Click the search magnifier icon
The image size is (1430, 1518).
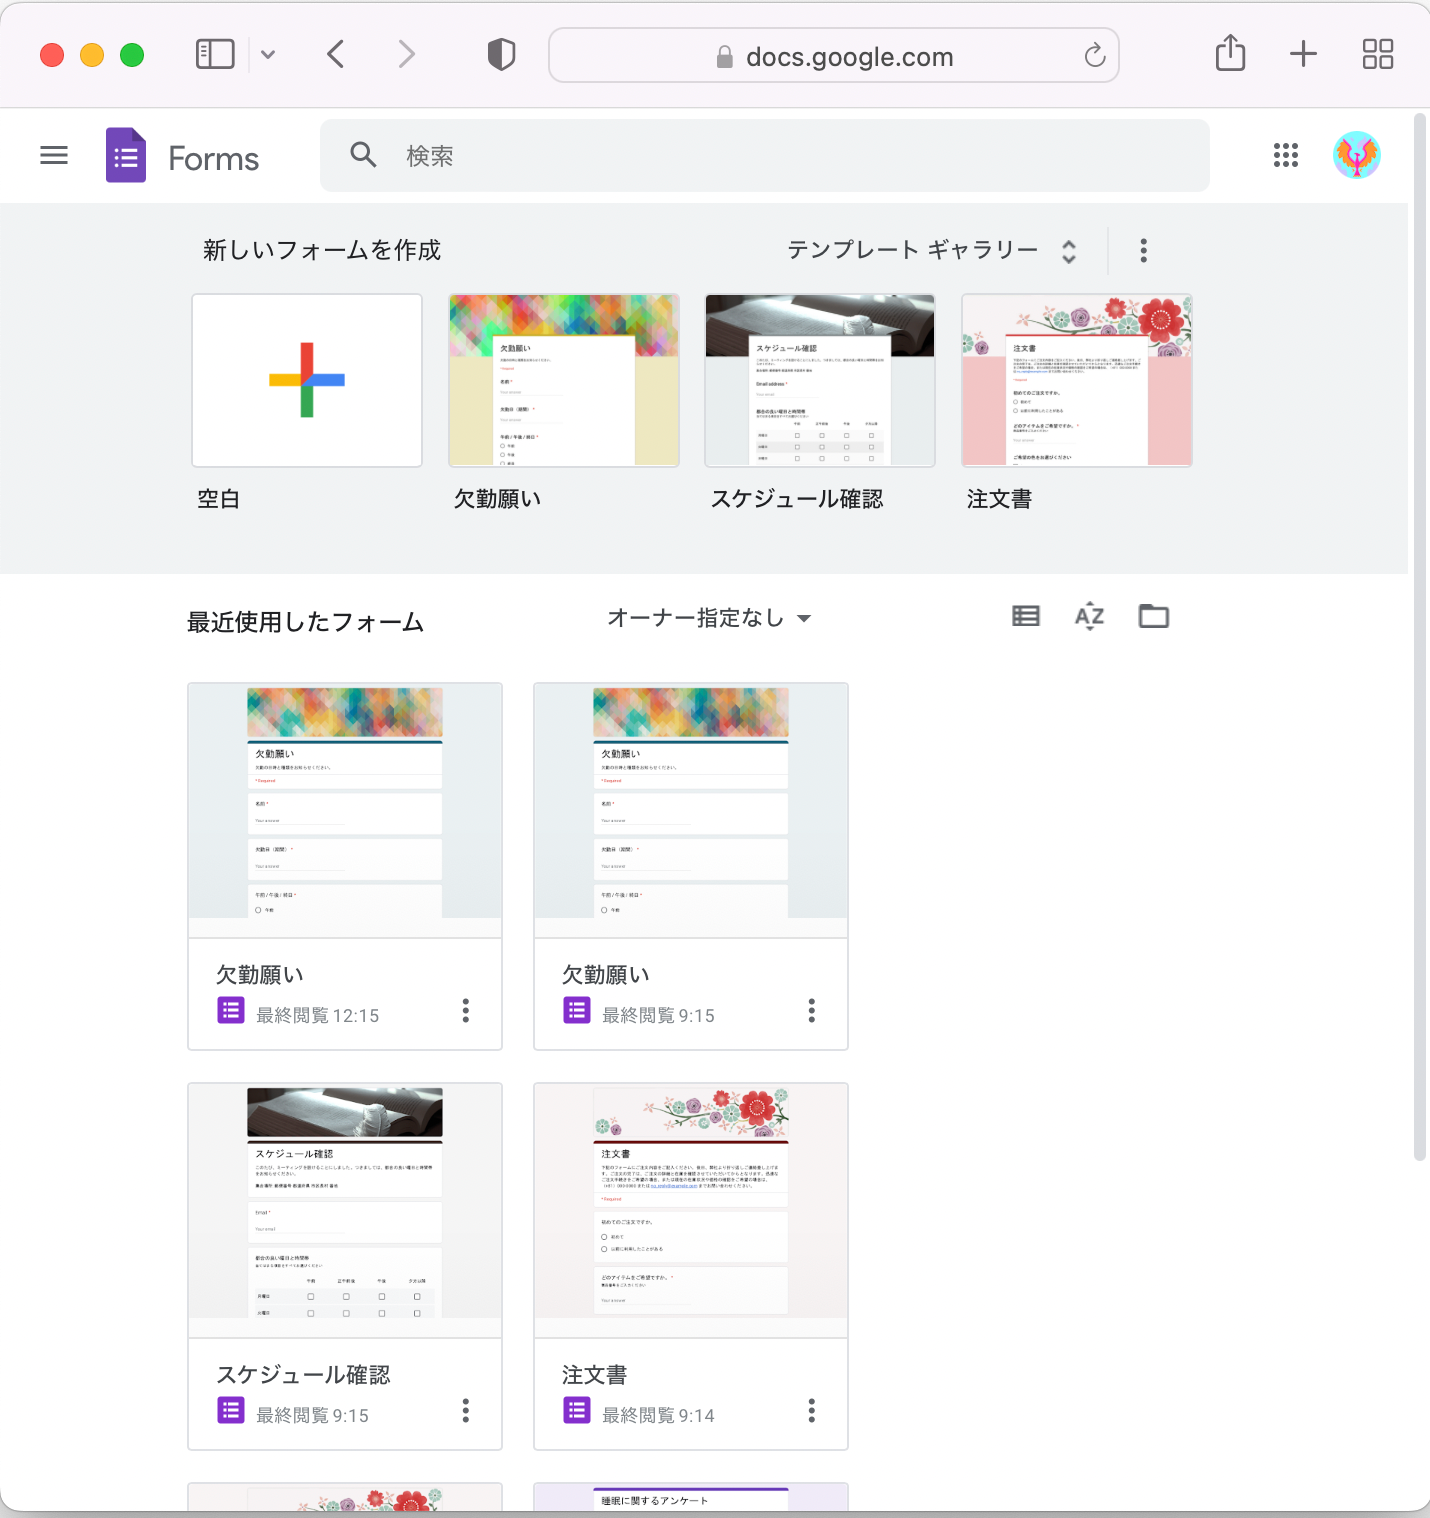[363, 155]
